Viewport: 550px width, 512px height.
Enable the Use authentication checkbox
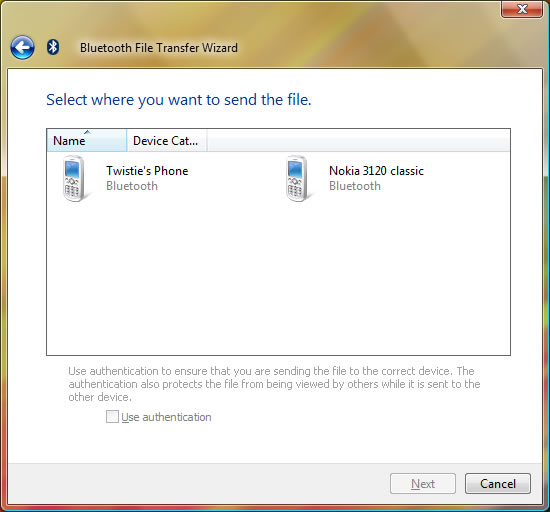[x=112, y=417]
